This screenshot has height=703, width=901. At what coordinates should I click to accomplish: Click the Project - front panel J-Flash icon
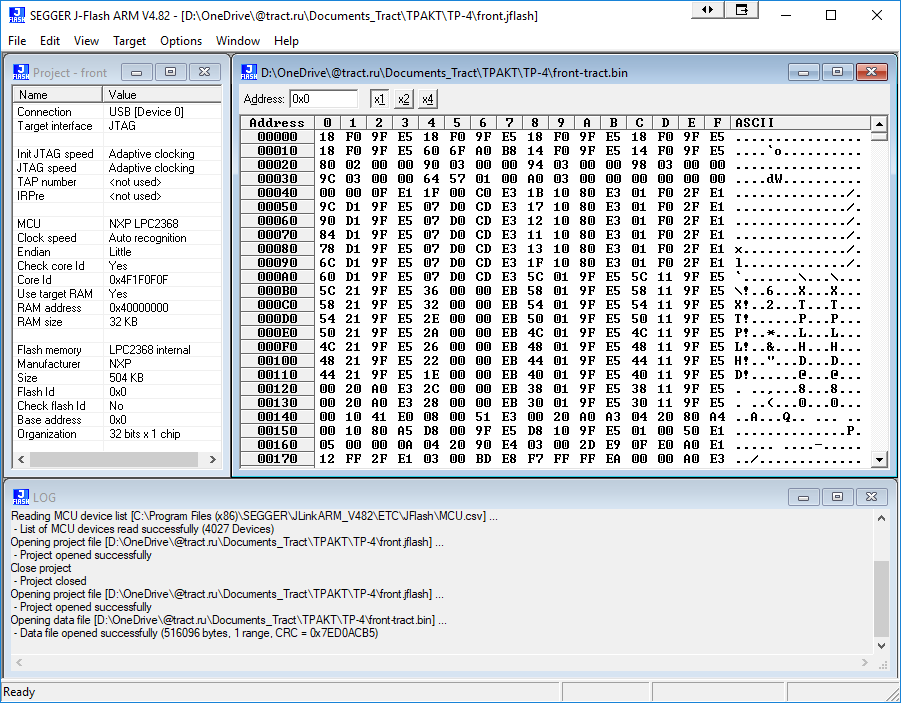click(21, 72)
